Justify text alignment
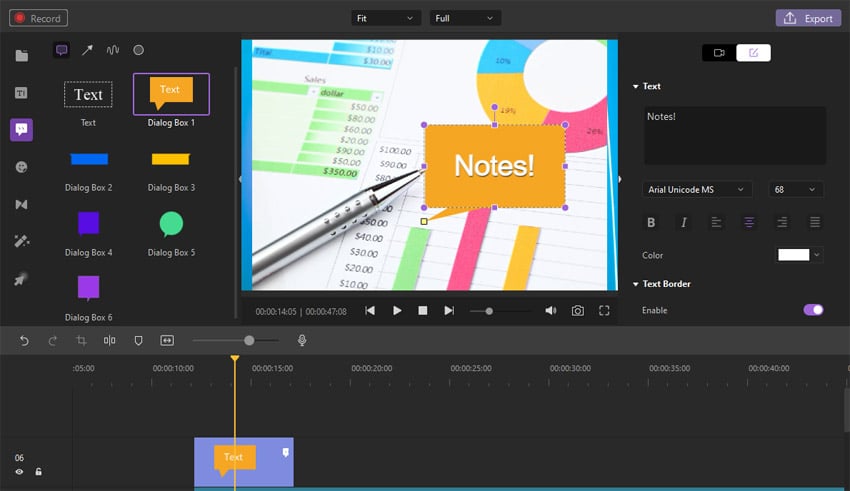 coord(815,222)
